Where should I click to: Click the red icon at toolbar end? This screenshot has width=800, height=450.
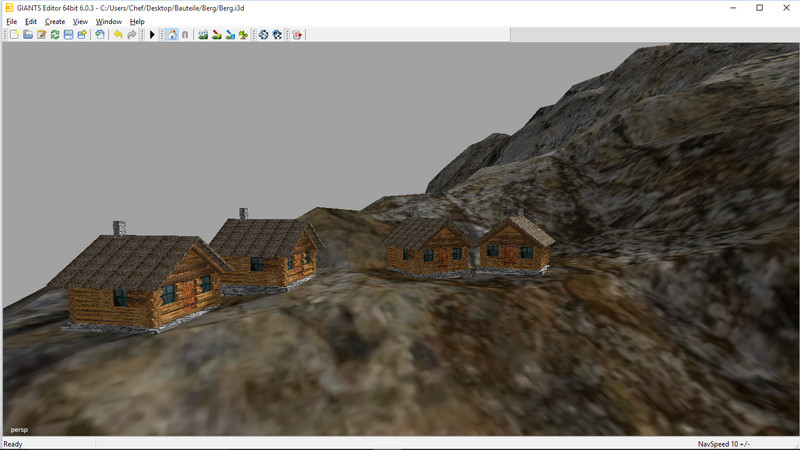click(297, 35)
